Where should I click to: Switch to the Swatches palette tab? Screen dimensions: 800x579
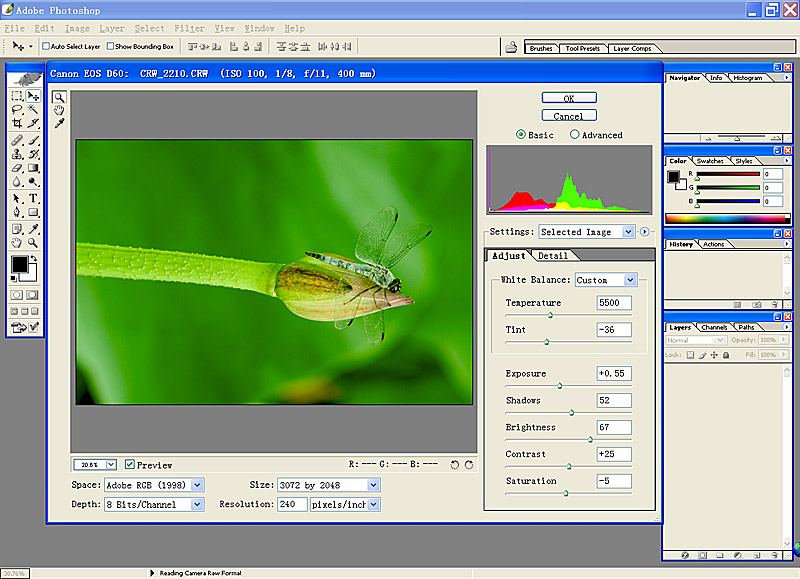pyautogui.click(x=710, y=161)
